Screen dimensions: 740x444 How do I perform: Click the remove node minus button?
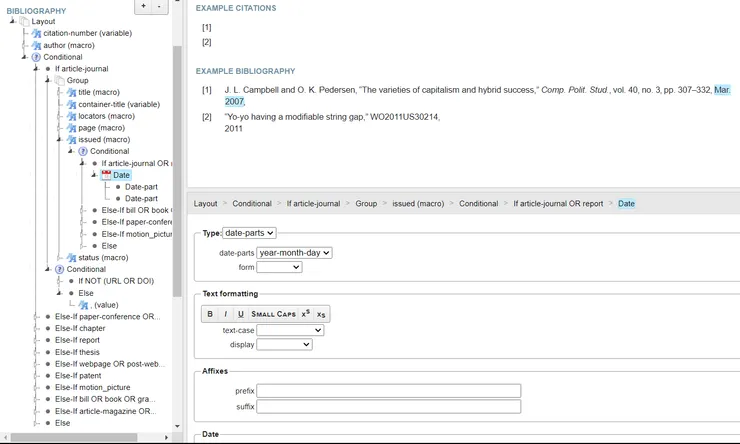159,6
